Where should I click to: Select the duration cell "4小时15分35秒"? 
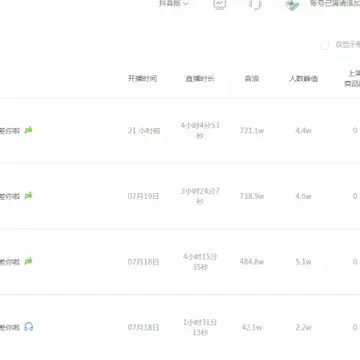200,262
